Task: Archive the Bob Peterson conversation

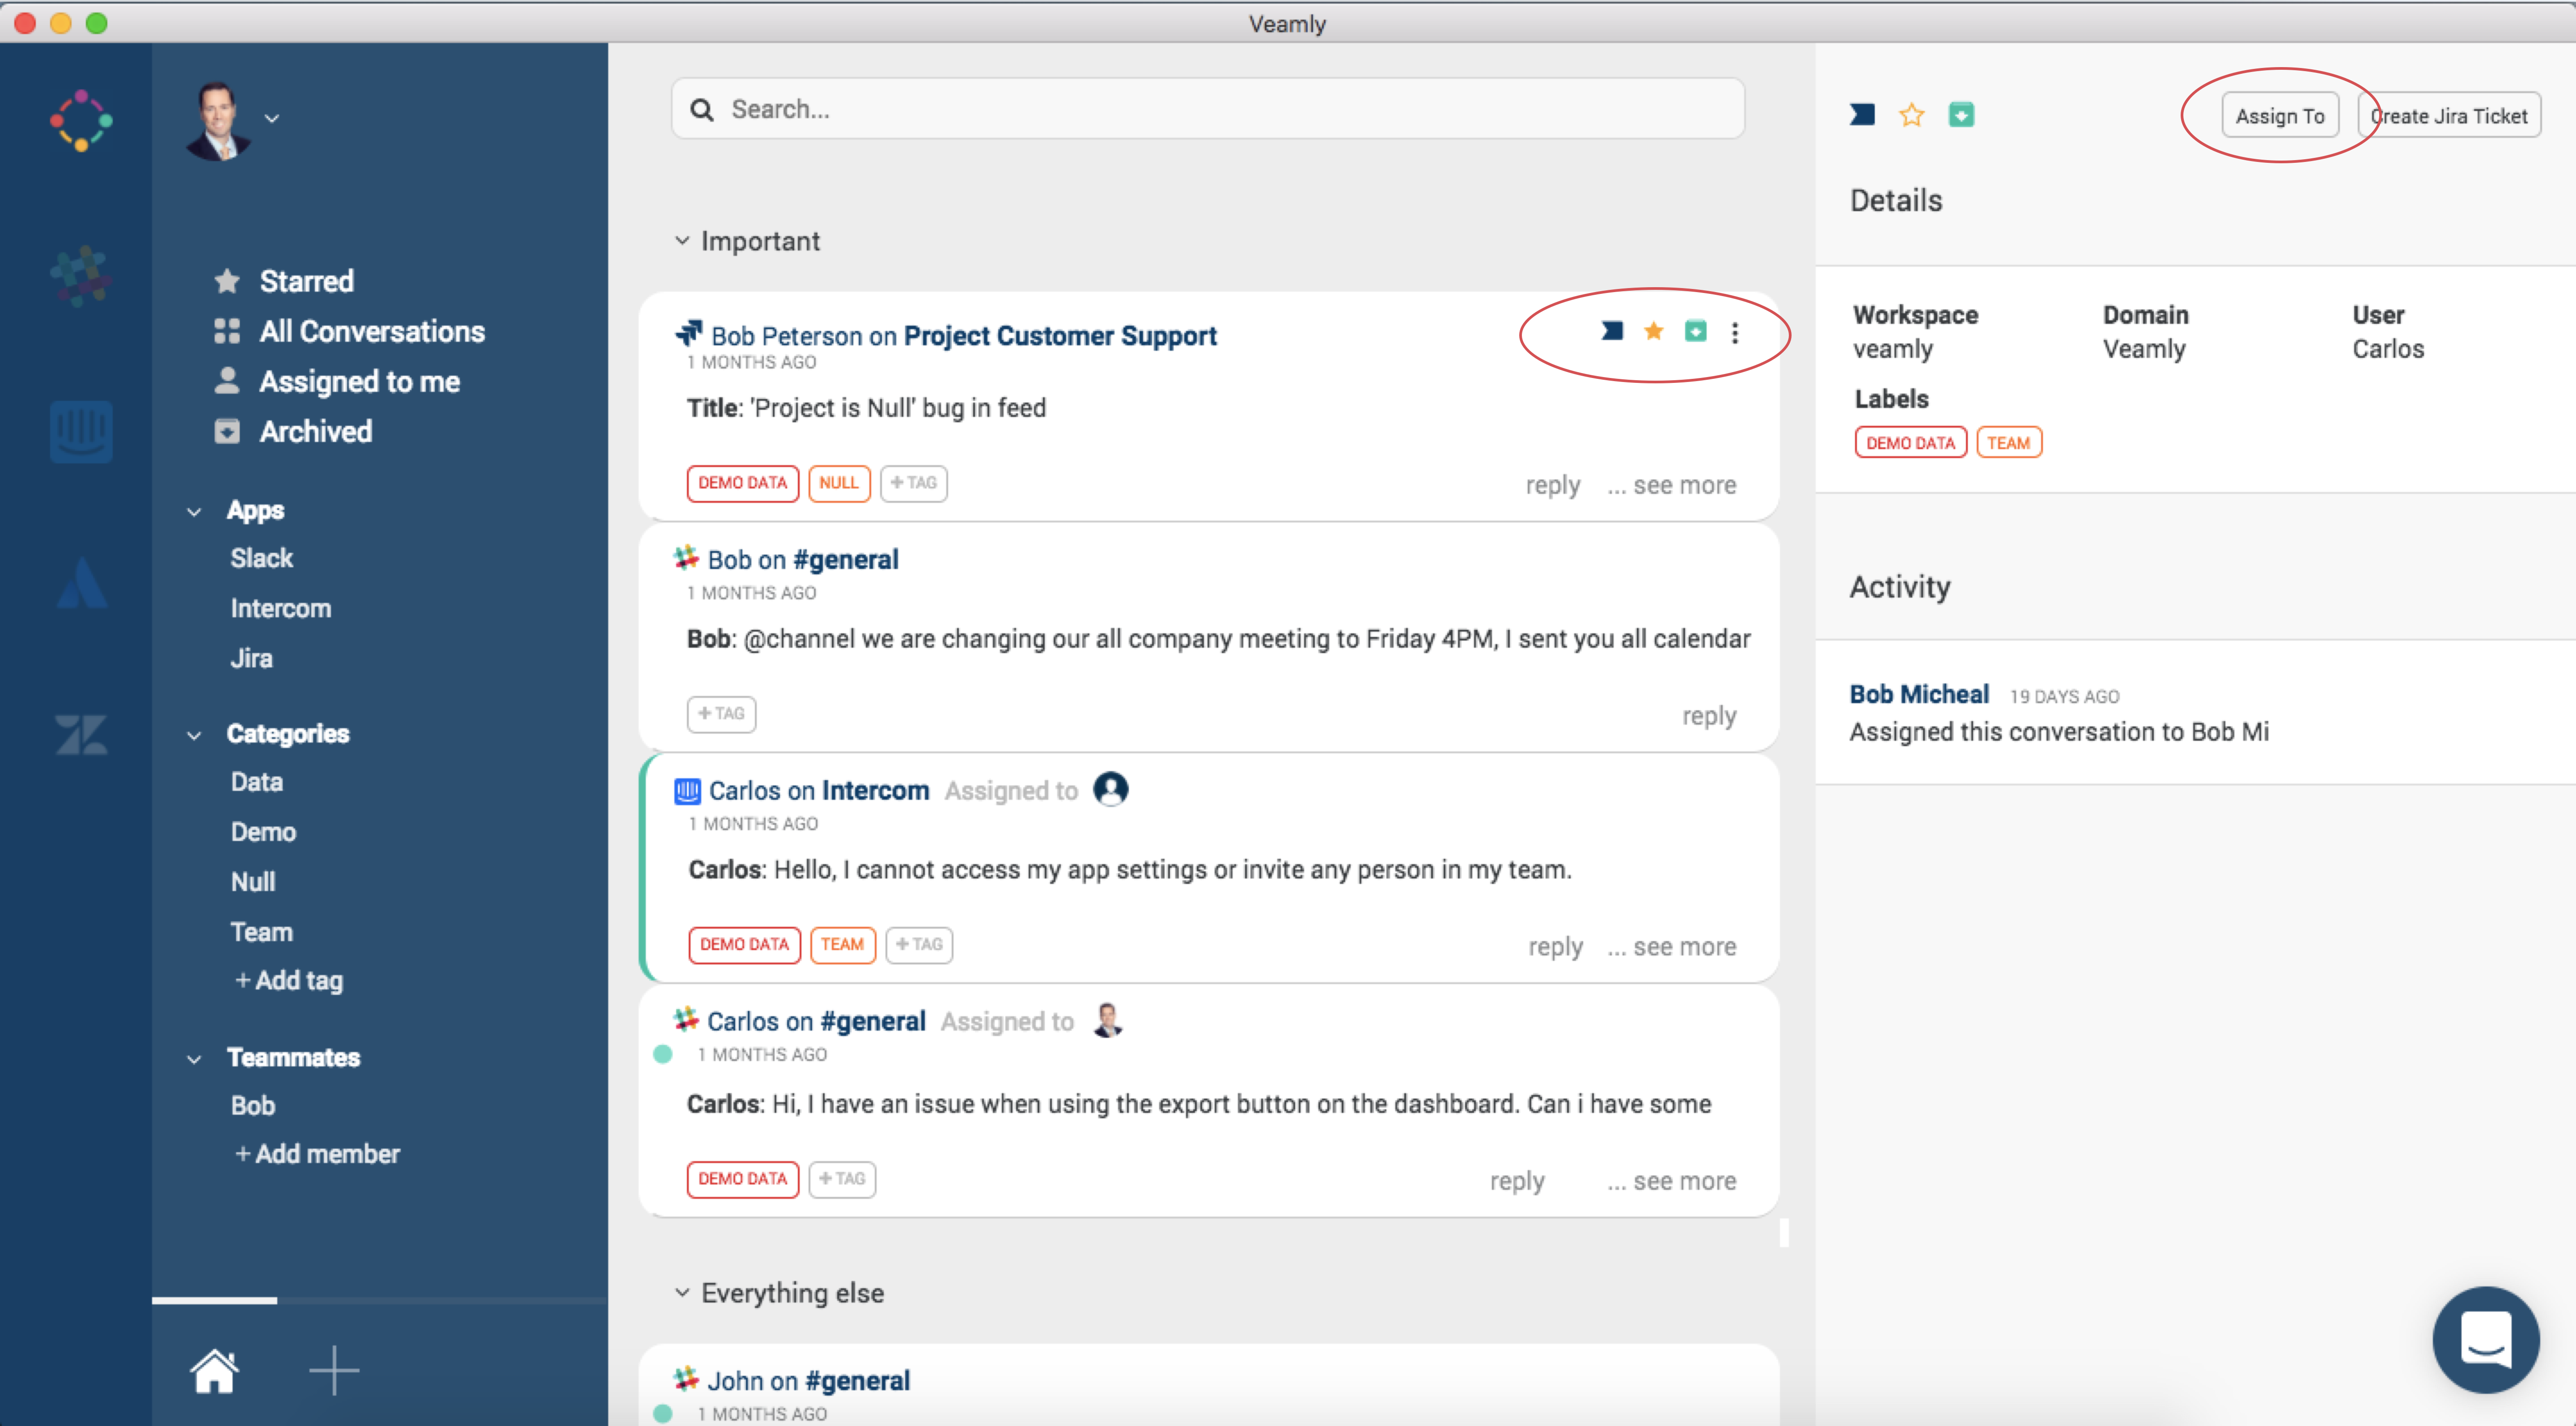Action: point(1696,331)
